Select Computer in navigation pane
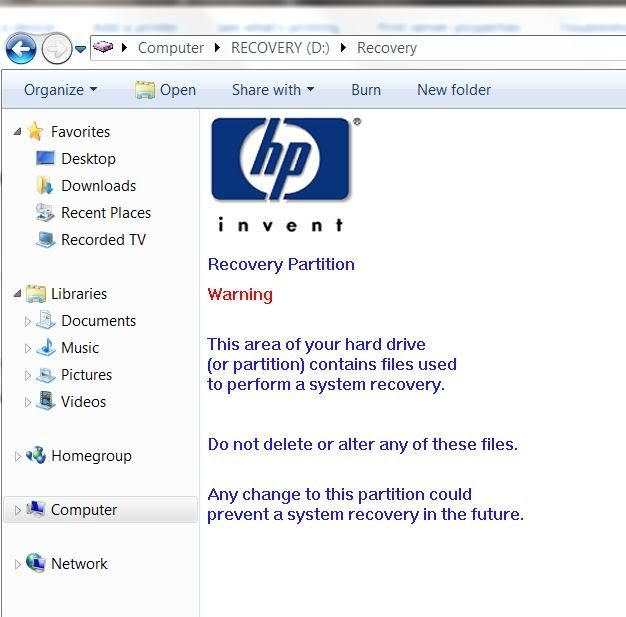The width and height of the screenshot is (626, 617). click(83, 510)
